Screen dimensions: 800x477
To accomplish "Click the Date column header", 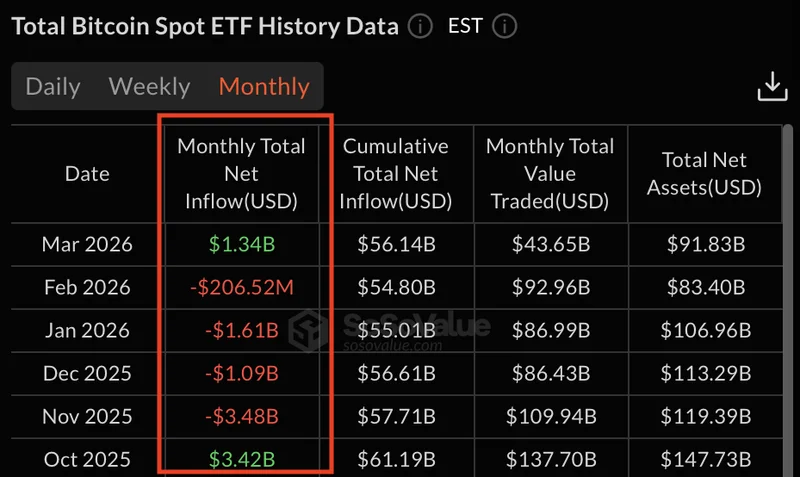I will coord(87,173).
